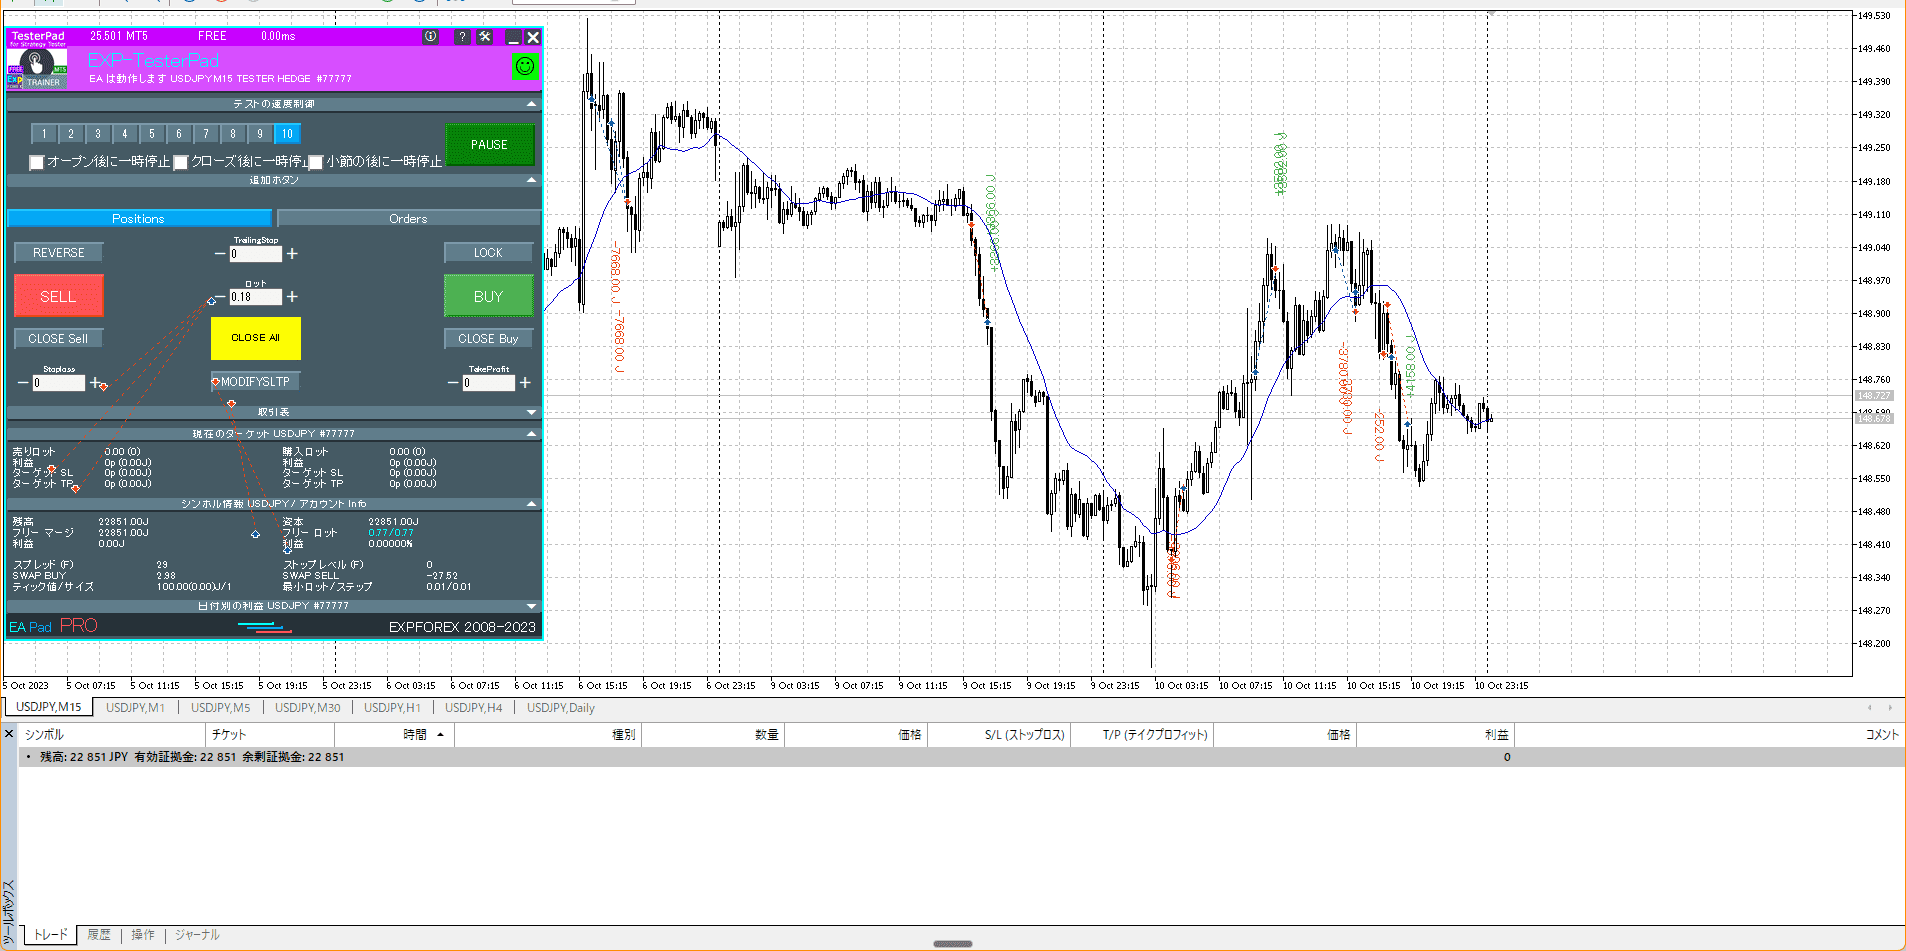Expand the 日付別の利益 USDJPY section
1906x951 pixels.
tap(531, 606)
